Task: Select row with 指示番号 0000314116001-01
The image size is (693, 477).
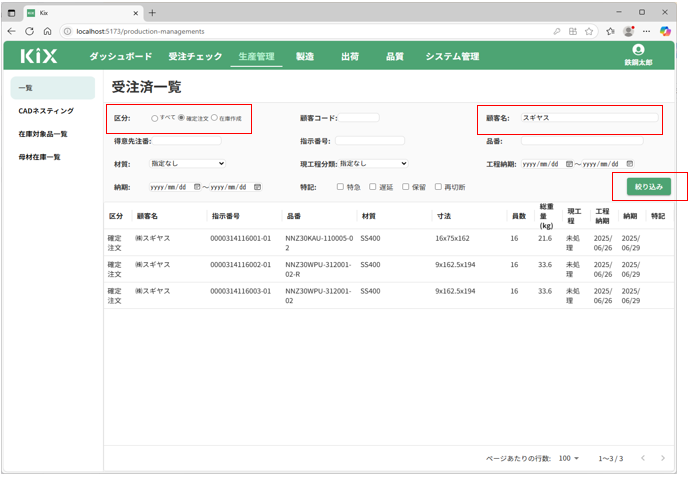Action: [389, 243]
